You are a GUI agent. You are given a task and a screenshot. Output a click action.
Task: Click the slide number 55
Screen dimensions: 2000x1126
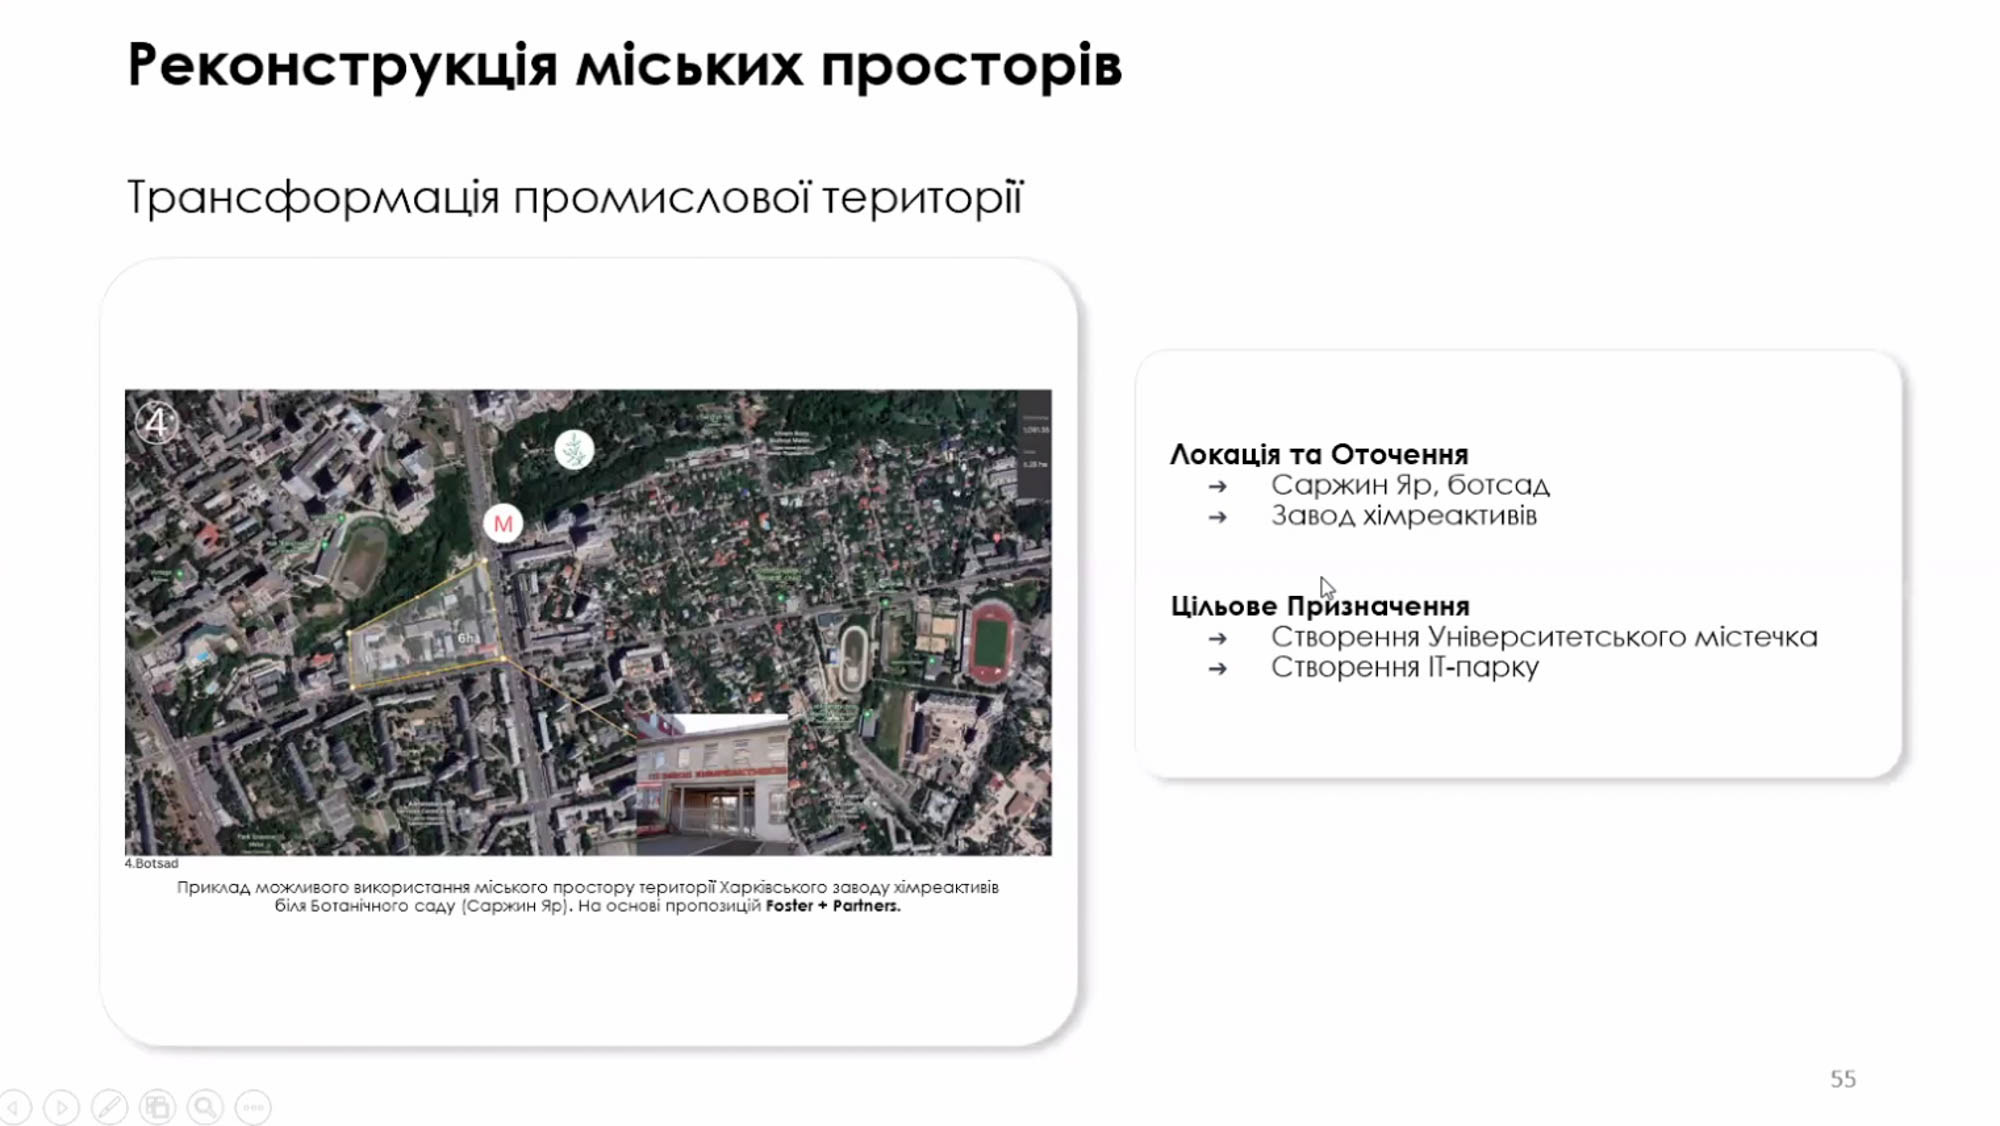(x=1842, y=1079)
